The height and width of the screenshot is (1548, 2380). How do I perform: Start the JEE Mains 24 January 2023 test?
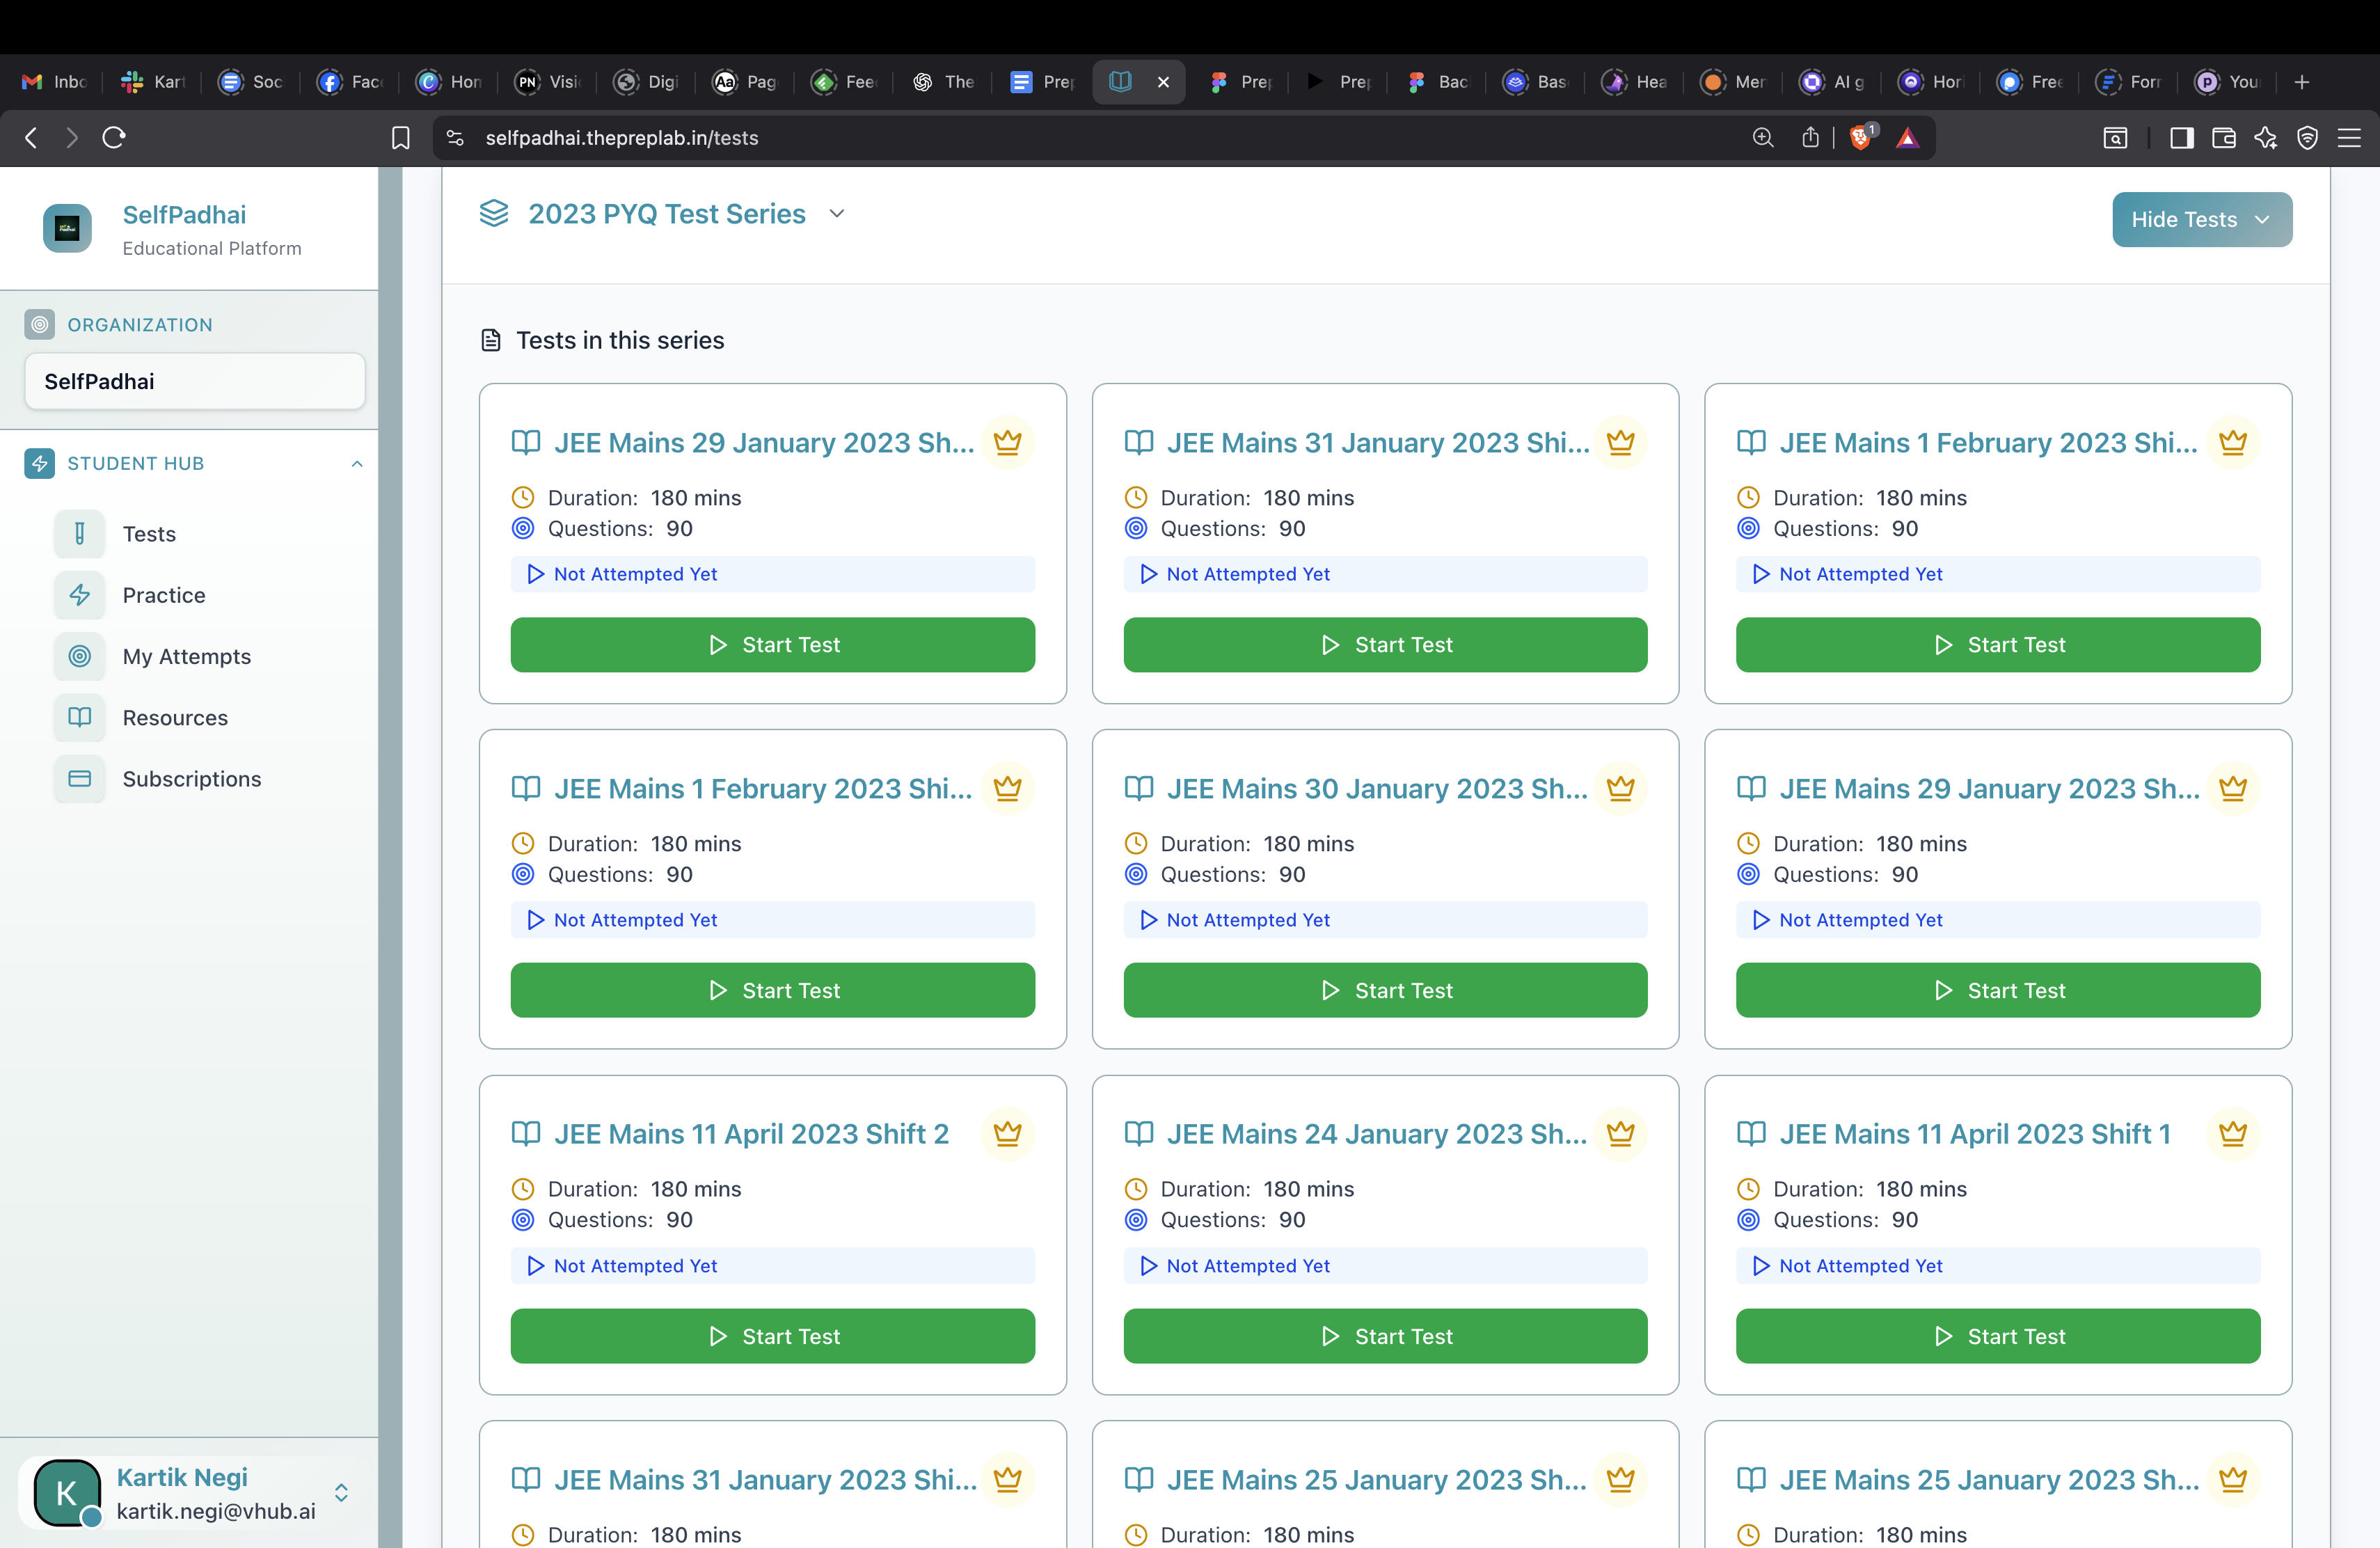[x=1385, y=1336]
